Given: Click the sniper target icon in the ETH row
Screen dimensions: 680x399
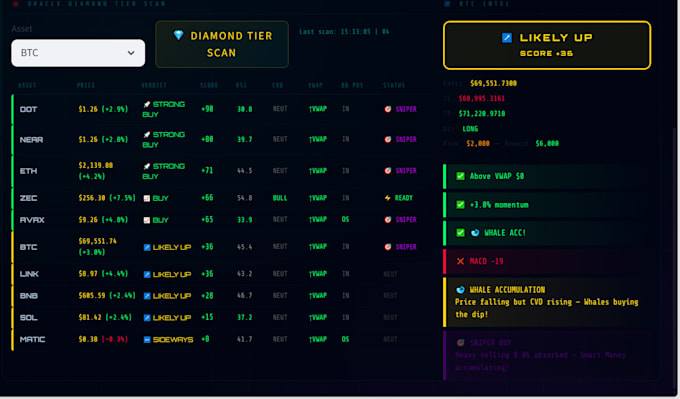Looking at the screenshot, I should pos(388,170).
